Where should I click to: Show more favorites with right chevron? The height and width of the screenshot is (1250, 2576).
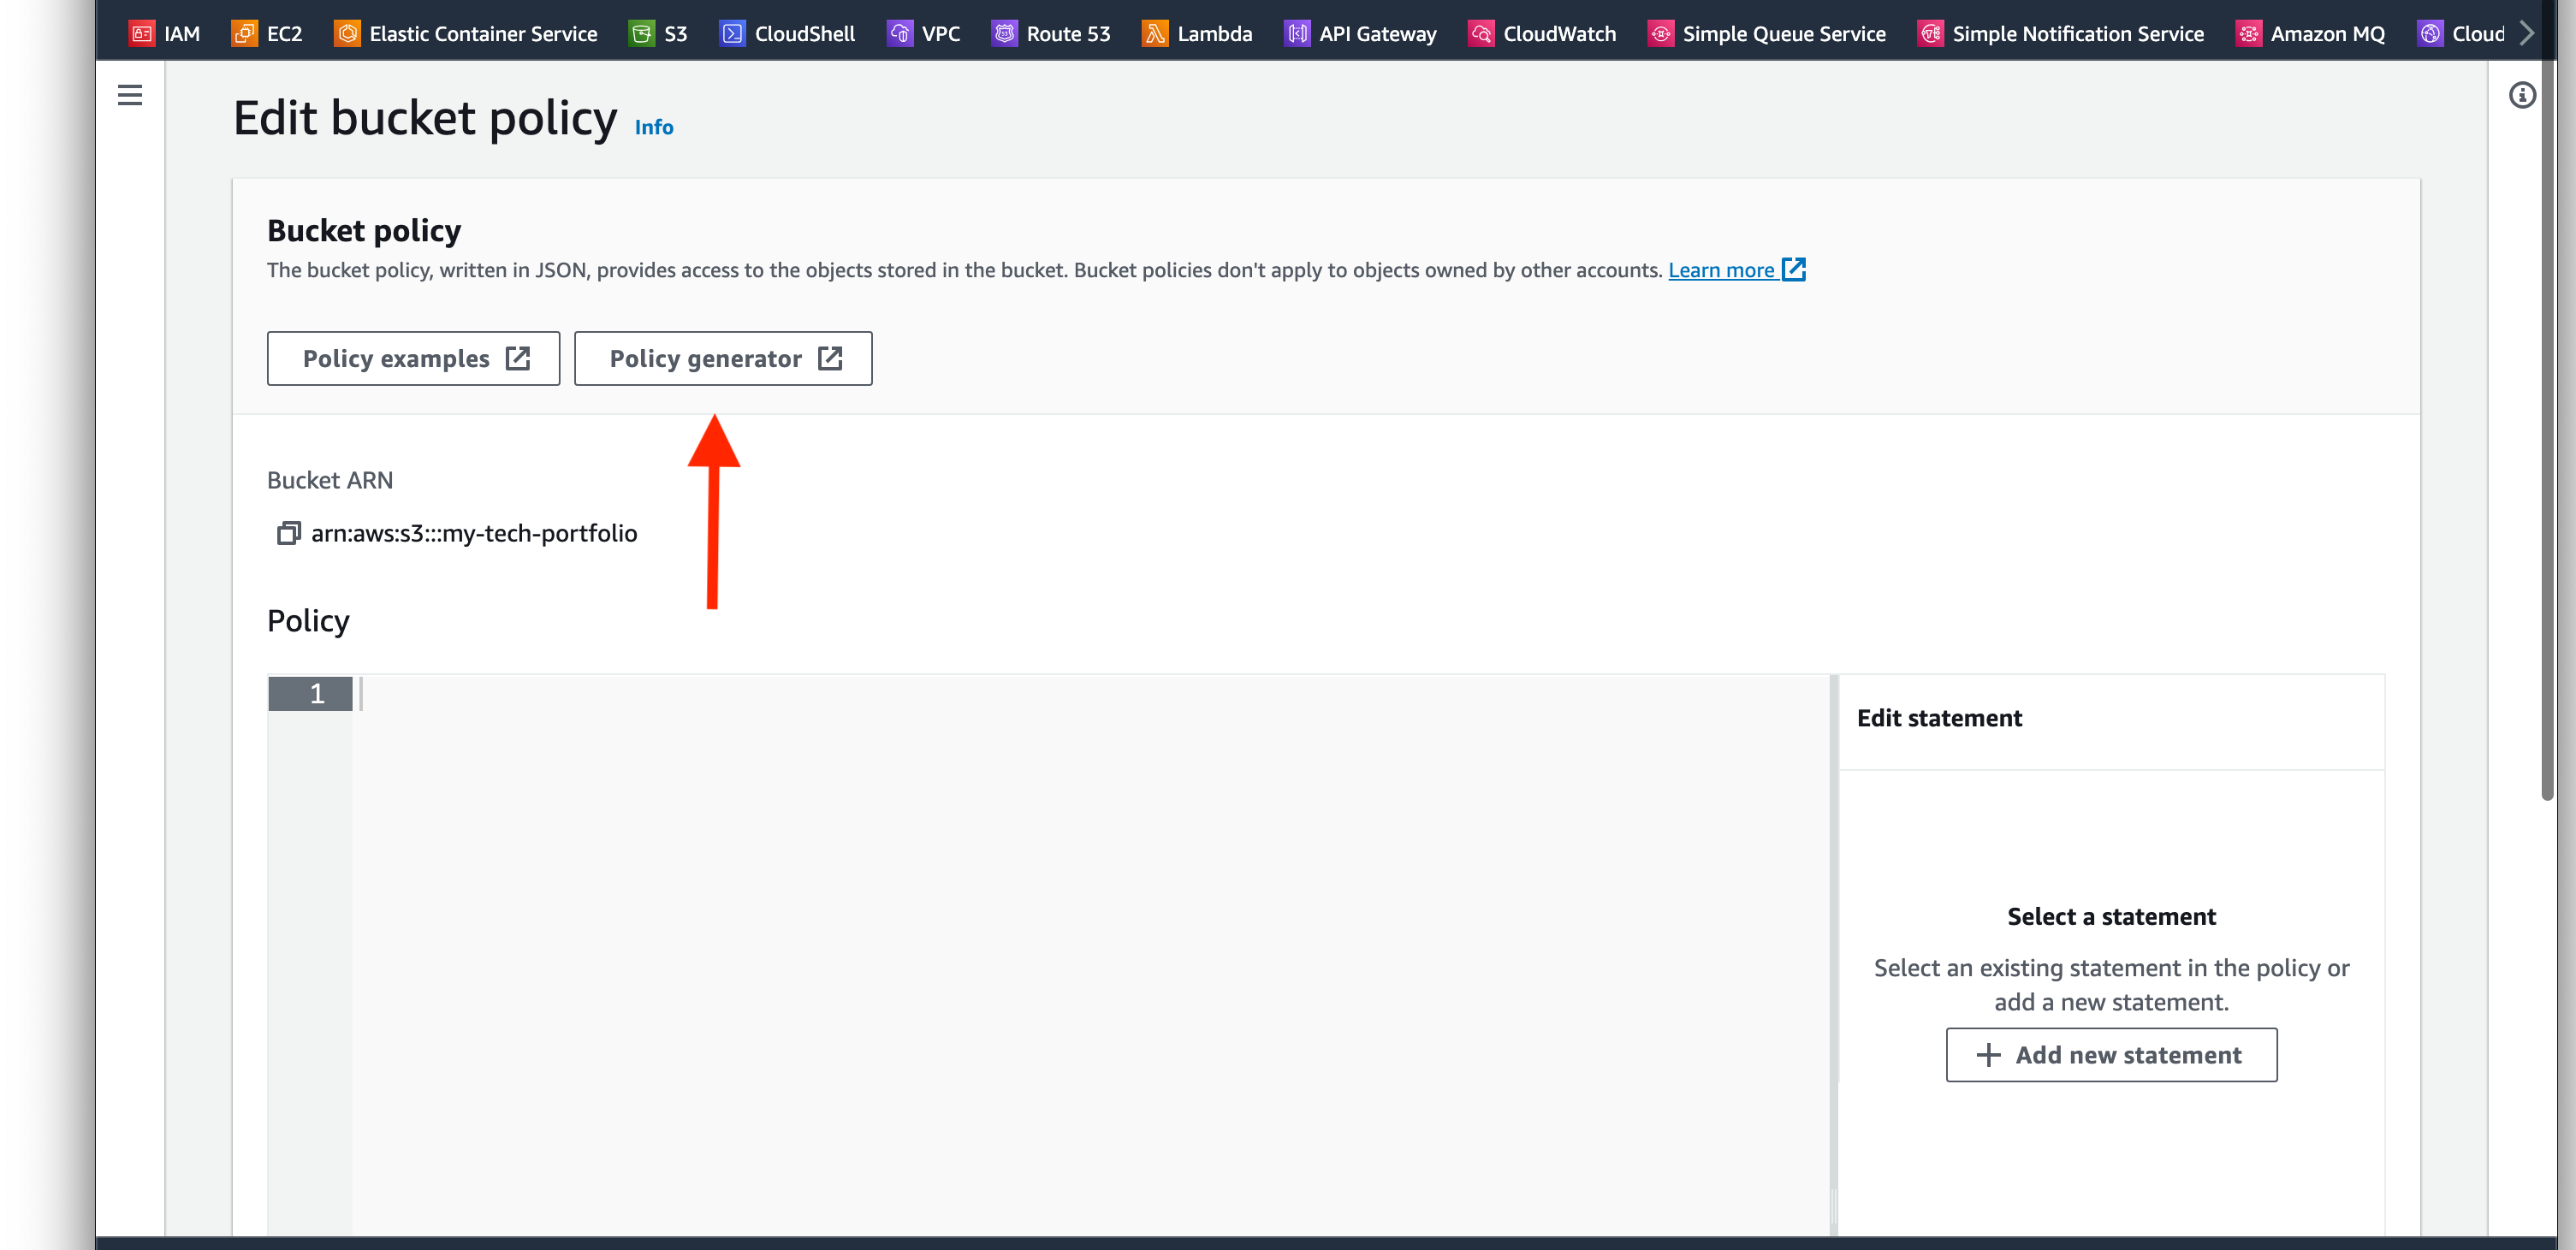(2527, 33)
